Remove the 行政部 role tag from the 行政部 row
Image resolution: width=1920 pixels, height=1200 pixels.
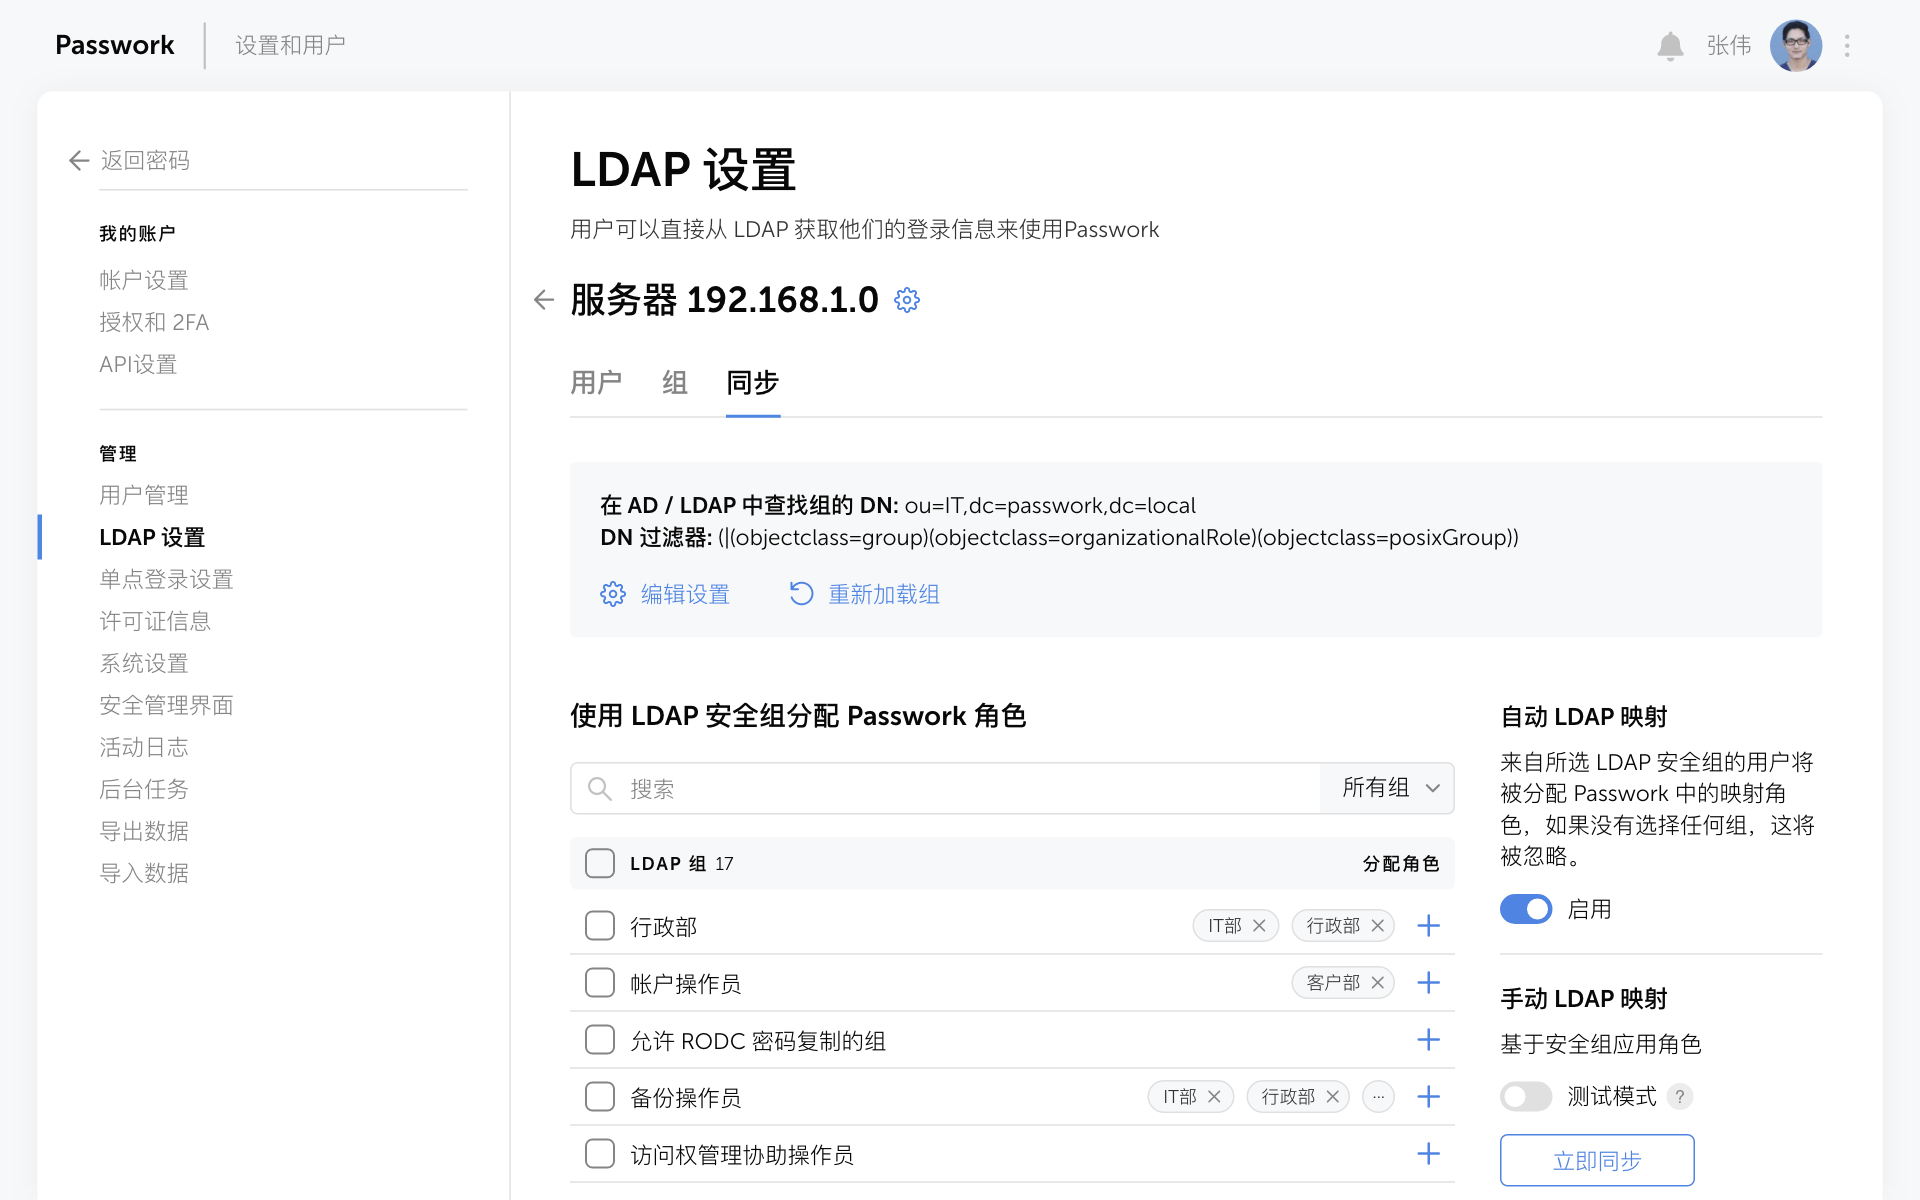click(x=1378, y=926)
